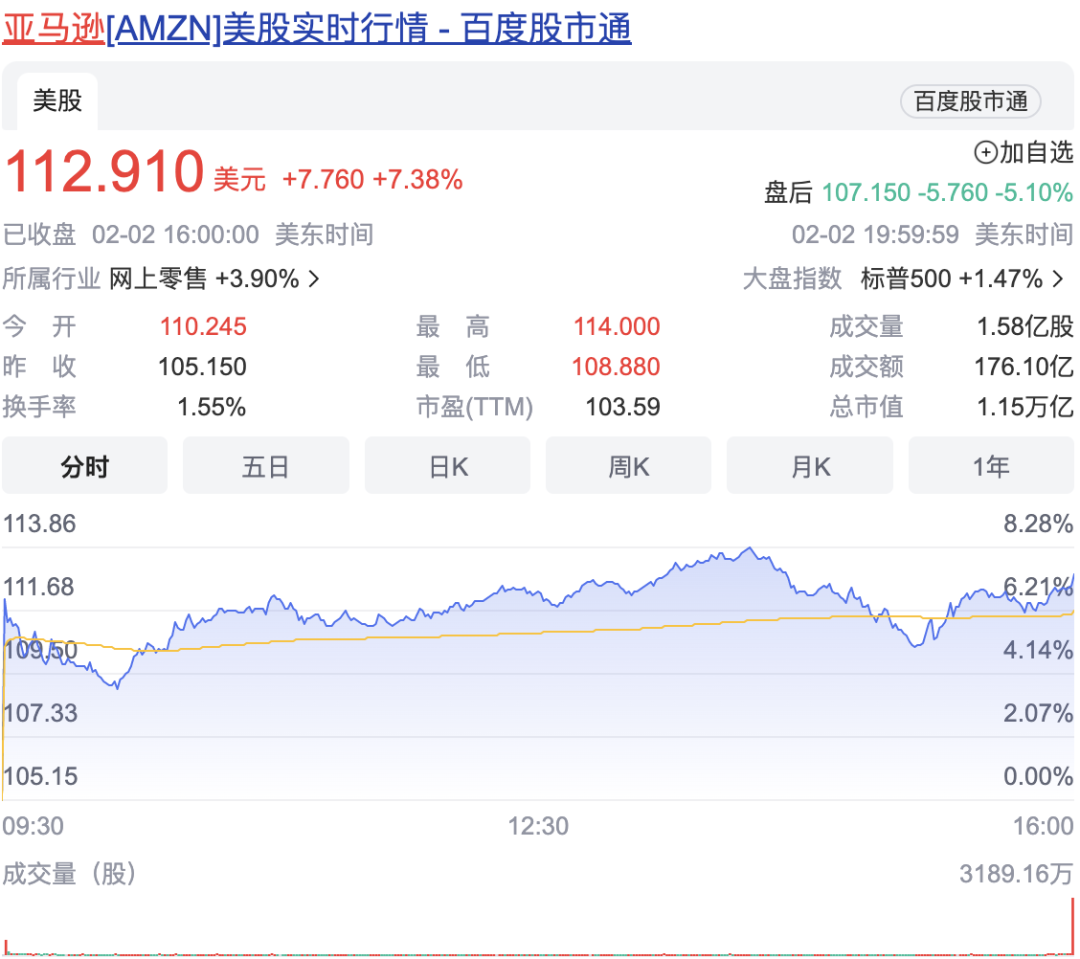Show the 月K monthly chart
The height and width of the screenshot is (959, 1080).
(809, 466)
